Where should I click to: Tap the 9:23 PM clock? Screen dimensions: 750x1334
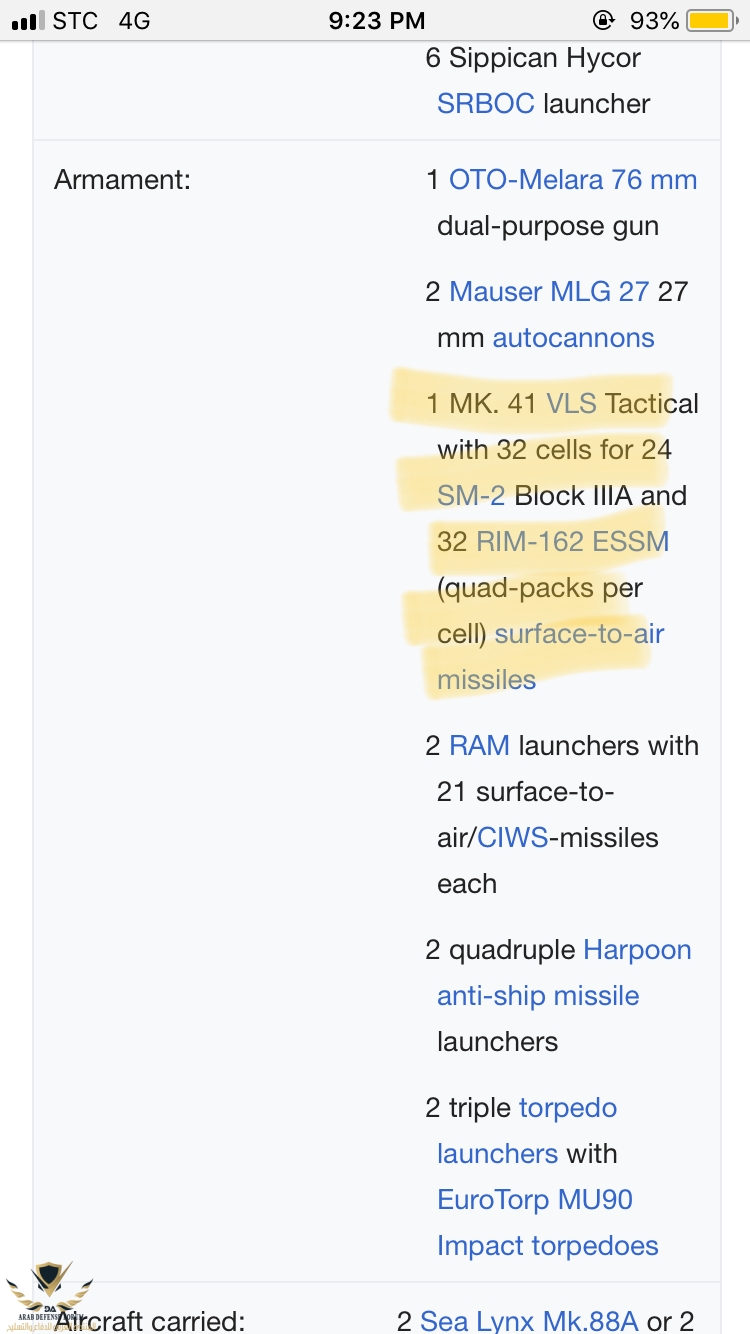pyautogui.click(x=376, y=20)
